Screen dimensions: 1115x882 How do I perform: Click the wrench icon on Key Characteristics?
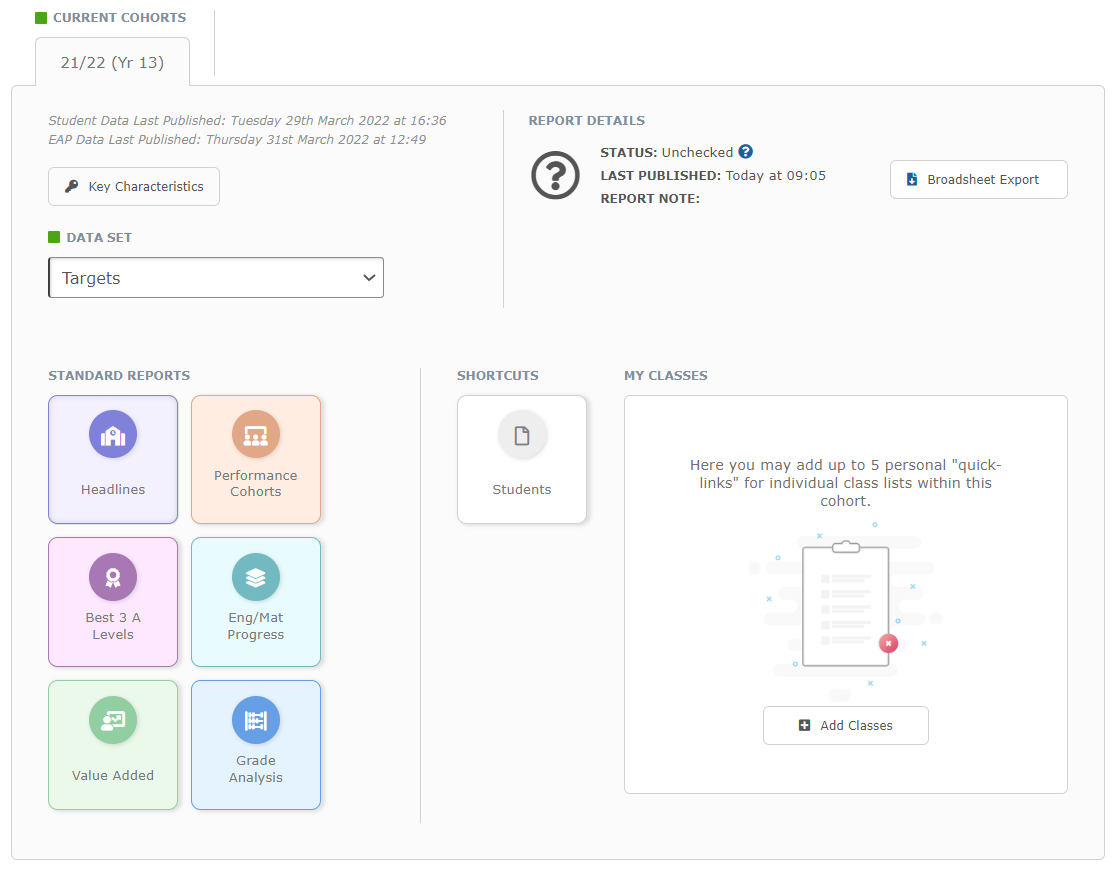point(73,186)
